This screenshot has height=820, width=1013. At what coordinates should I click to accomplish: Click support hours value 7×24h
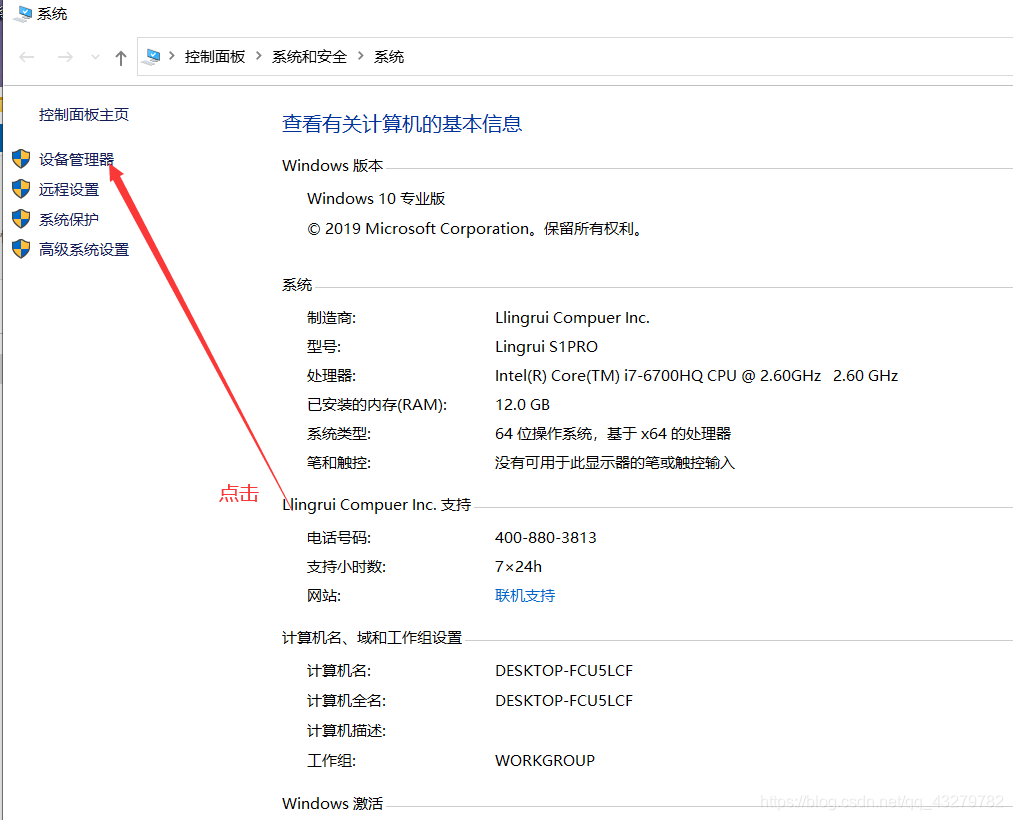click(x=519, y=567)
